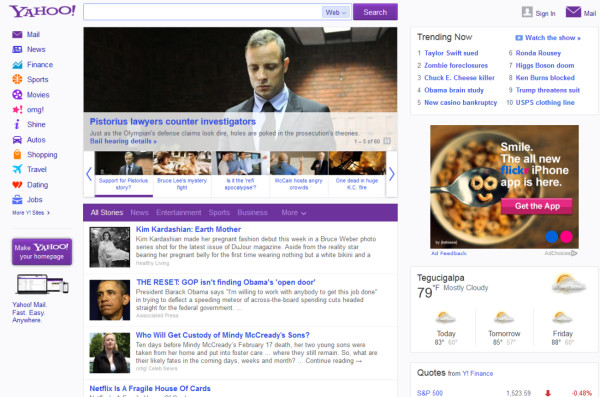Switch to the Entertainment tab

tap(178, 212)
